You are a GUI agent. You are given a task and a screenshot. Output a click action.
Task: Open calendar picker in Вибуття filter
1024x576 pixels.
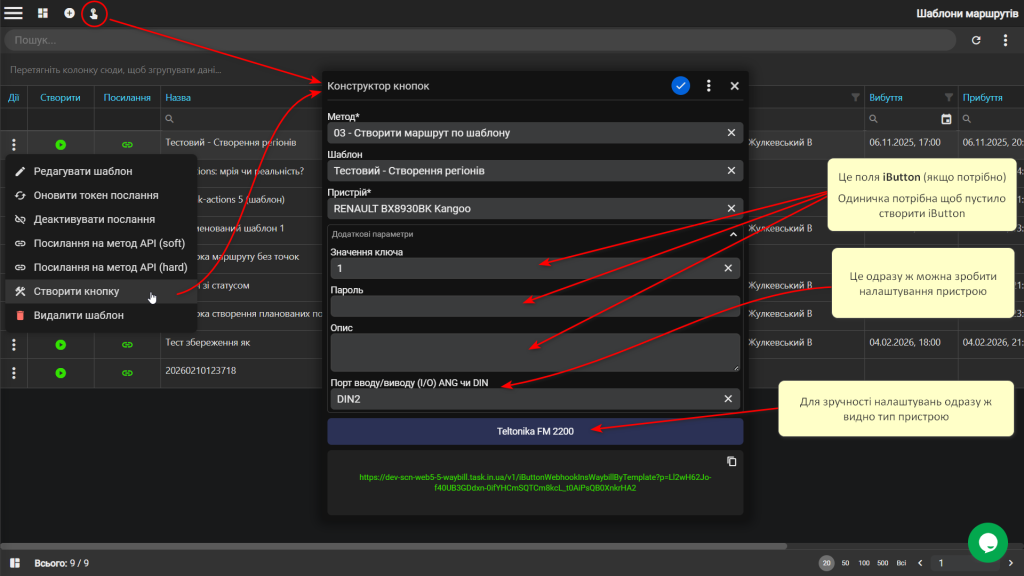(x=946, y=119)
